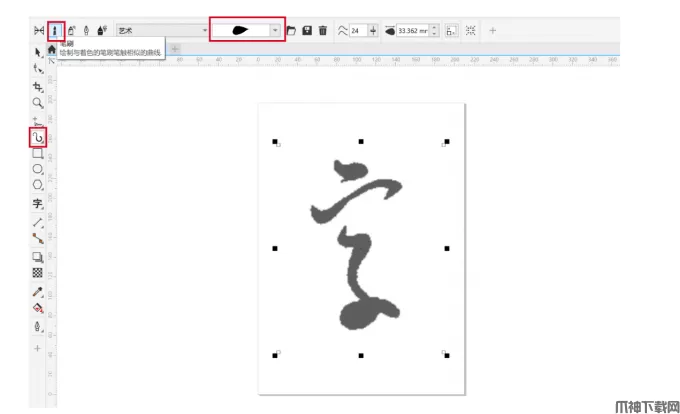680x414 pixels.
Task: Click the stroke width field 33.362 mm
Action: tap(413, 30)
